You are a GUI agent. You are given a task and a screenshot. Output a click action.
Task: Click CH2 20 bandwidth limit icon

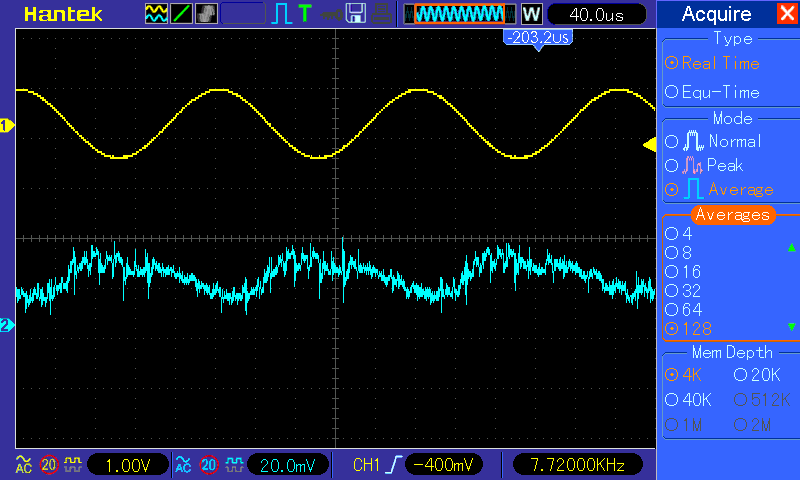coord(209,465)
